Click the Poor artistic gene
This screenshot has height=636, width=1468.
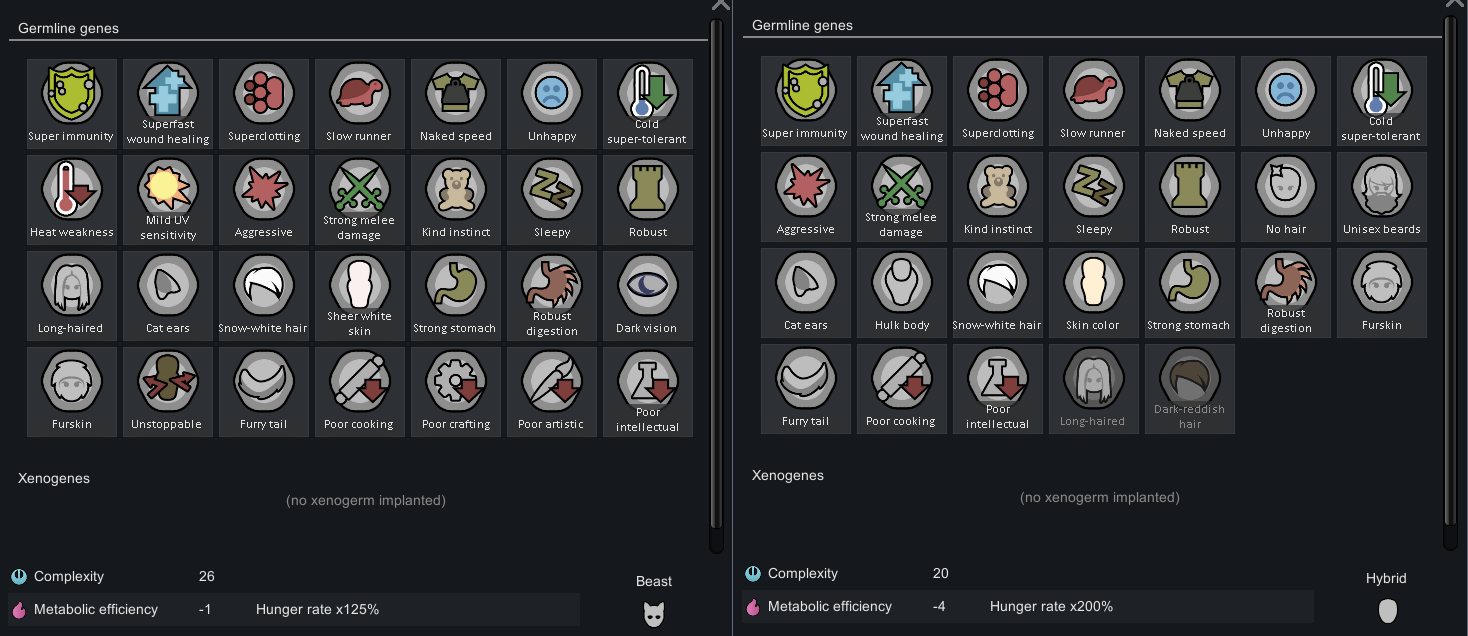point(552,392)
